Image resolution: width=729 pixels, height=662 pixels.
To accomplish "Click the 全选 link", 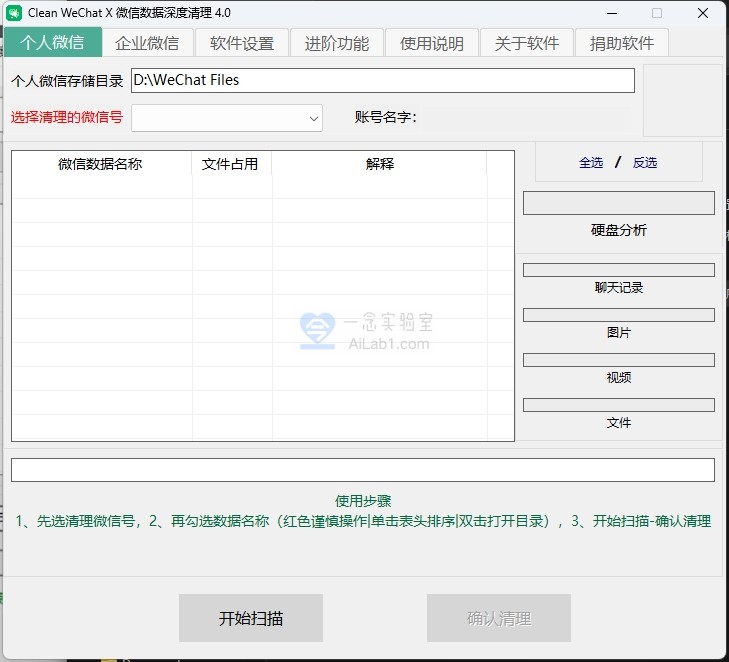I will 591,163.
